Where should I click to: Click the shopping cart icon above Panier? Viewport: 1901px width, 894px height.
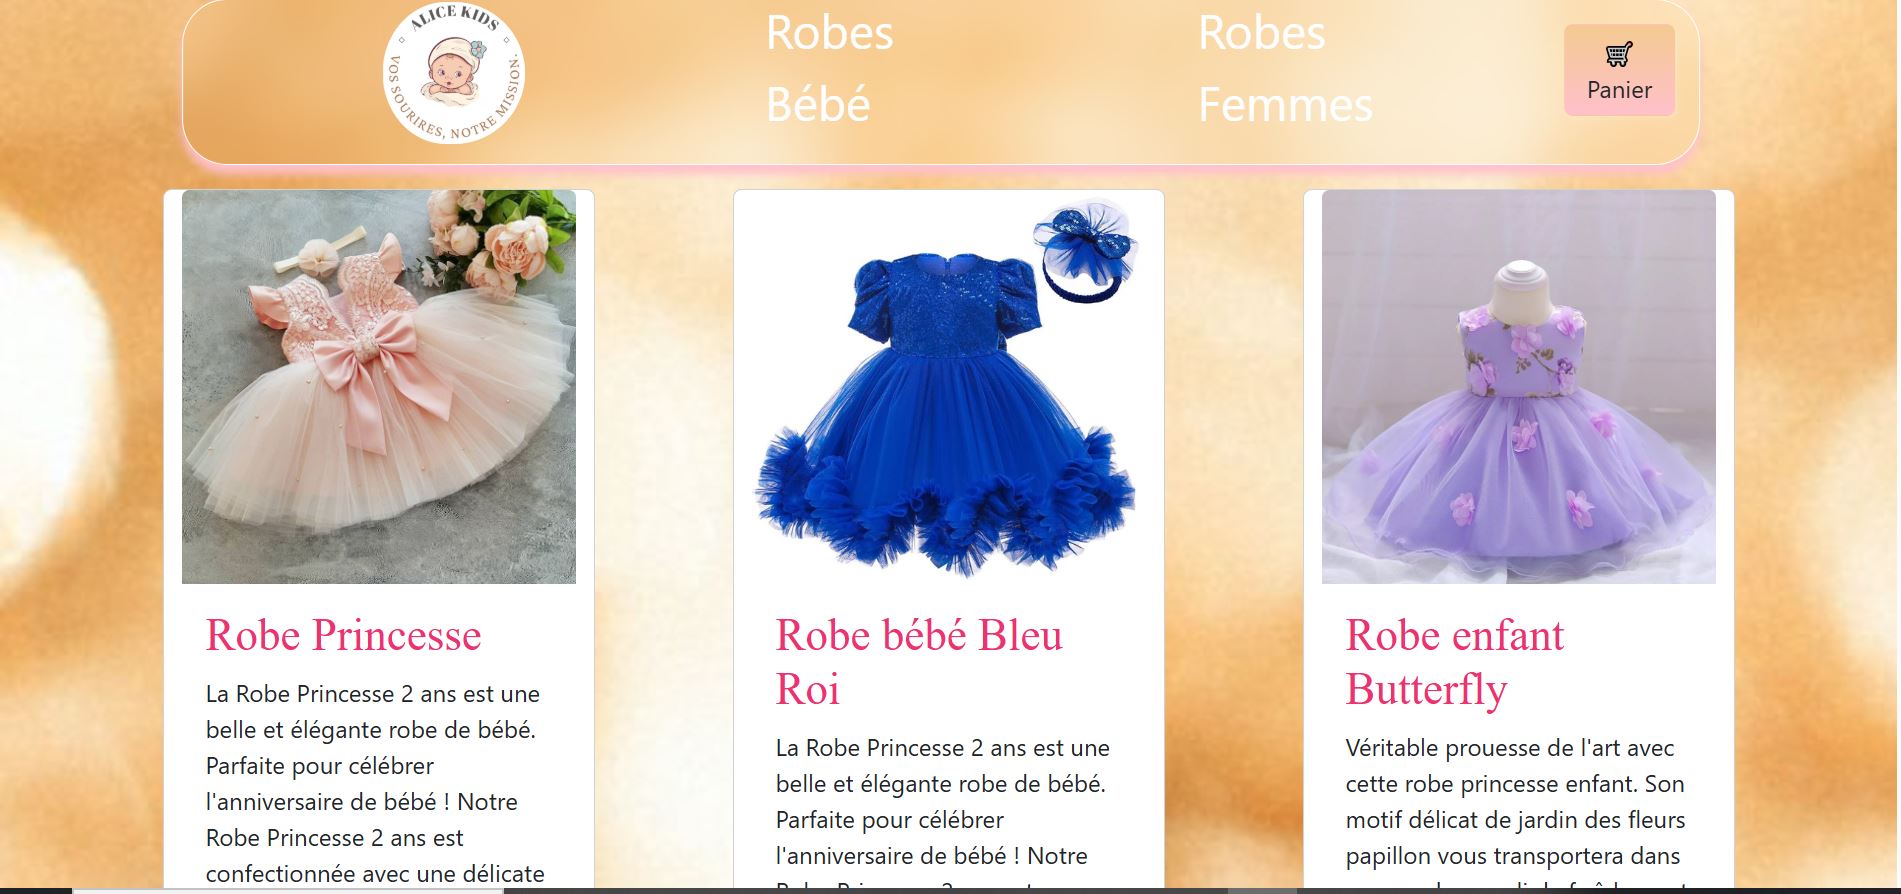click(1619, 54)
